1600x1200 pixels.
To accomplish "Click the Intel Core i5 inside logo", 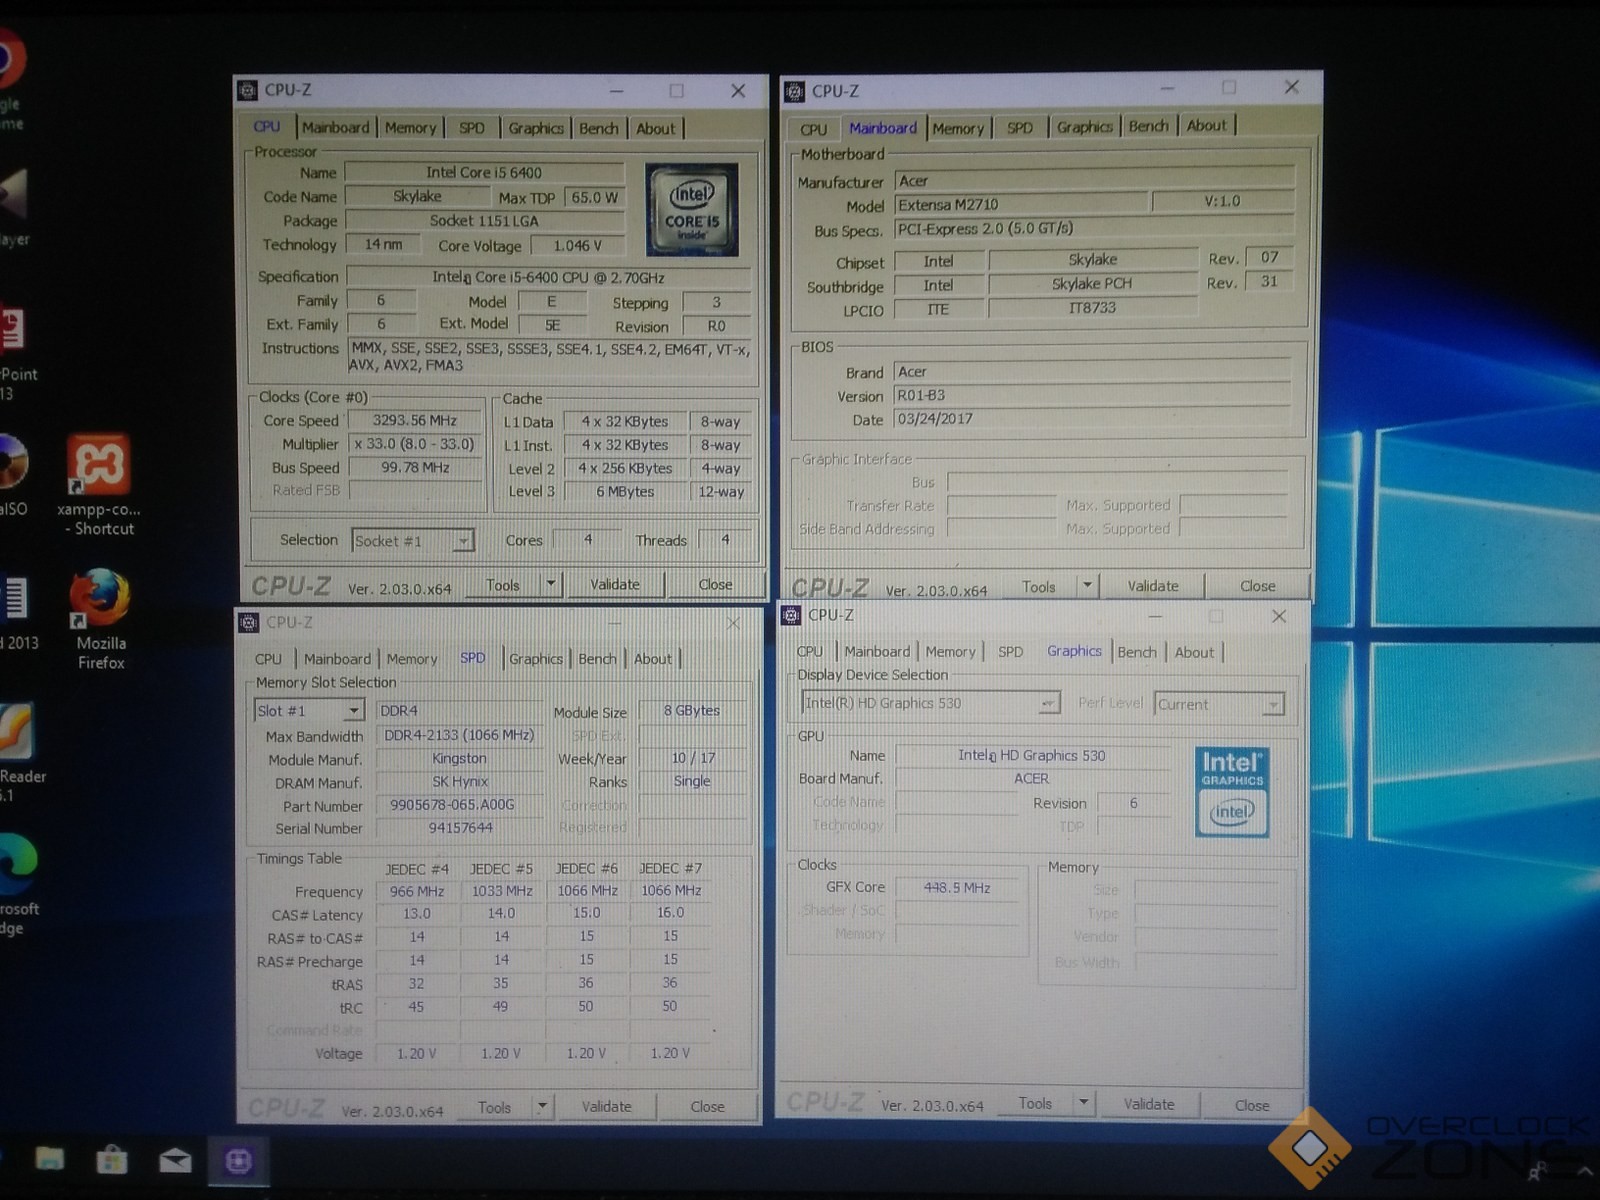I will [x=692, y=209].
